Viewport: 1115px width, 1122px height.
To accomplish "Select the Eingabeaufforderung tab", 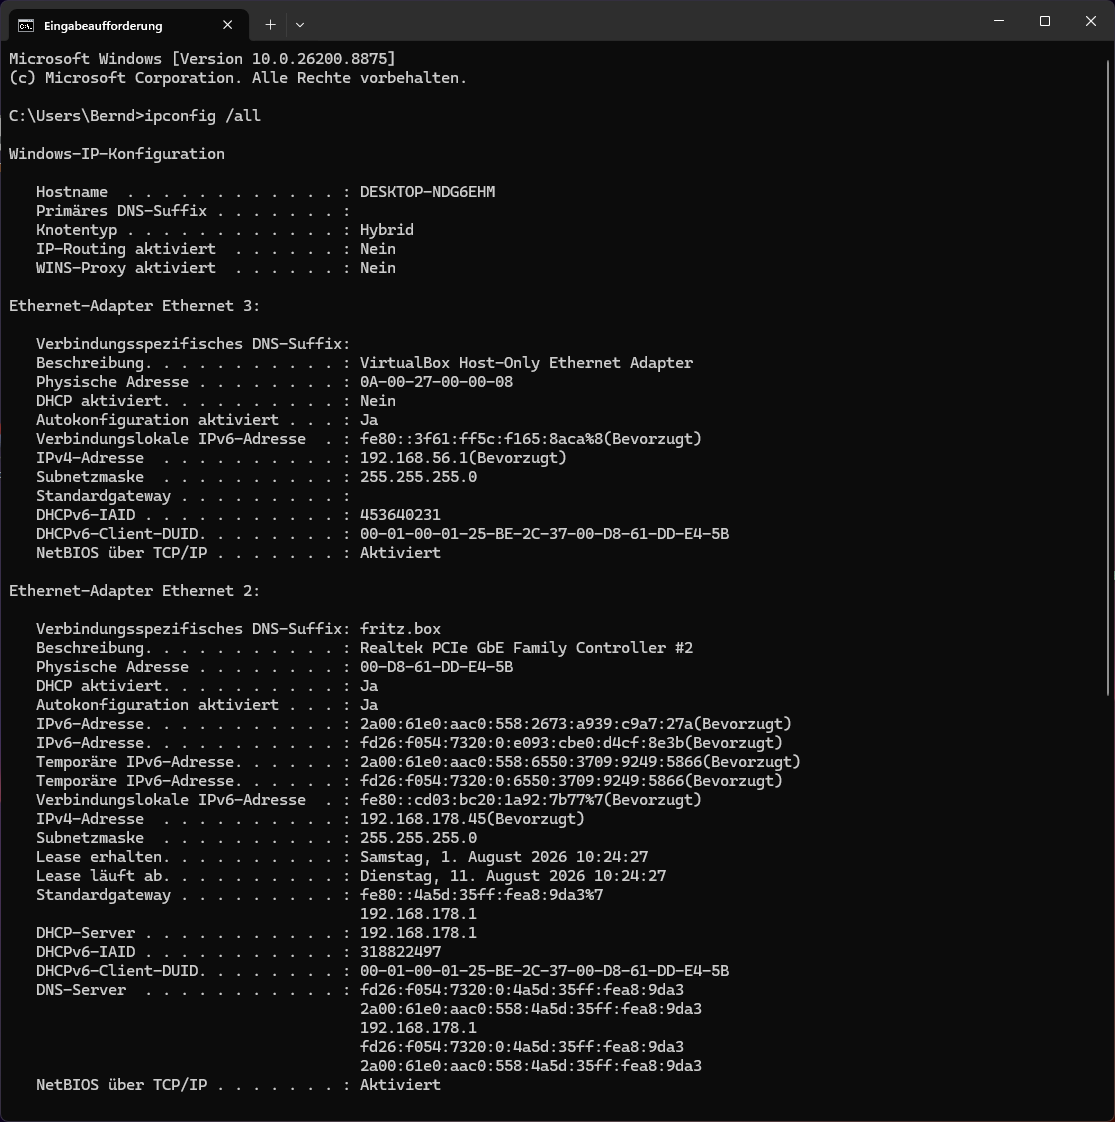I will coord(129,25).
